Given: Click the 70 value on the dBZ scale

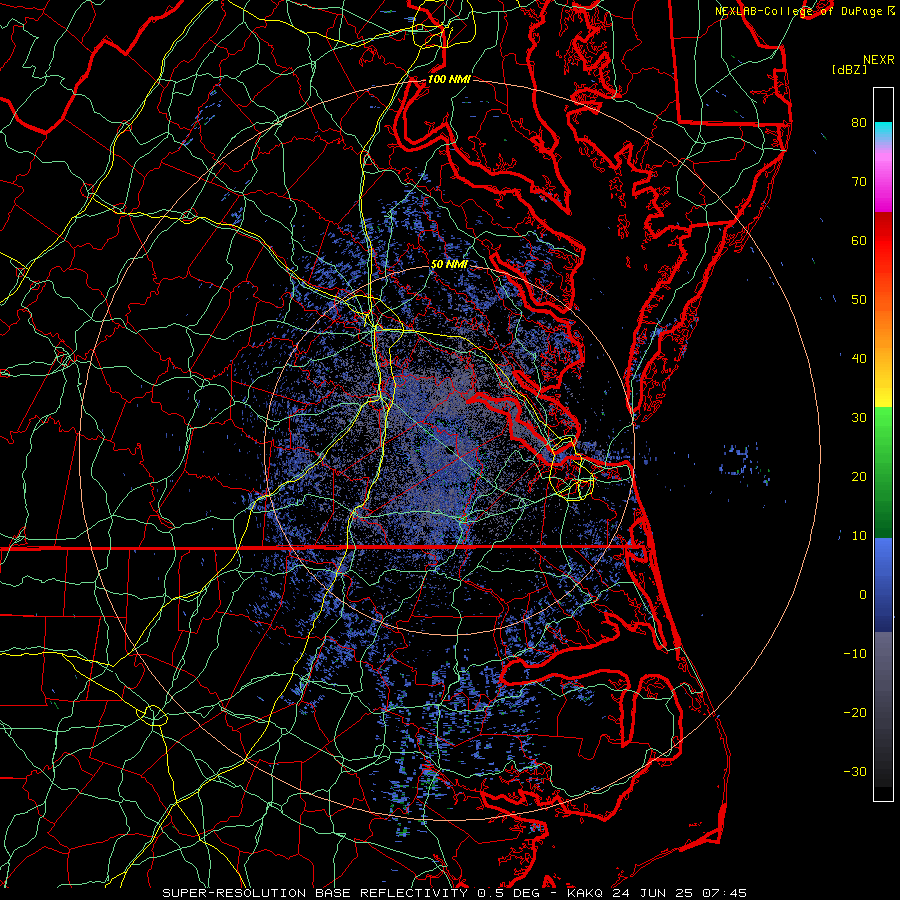Looking at the screenshot, I should (x=859, y=181).
